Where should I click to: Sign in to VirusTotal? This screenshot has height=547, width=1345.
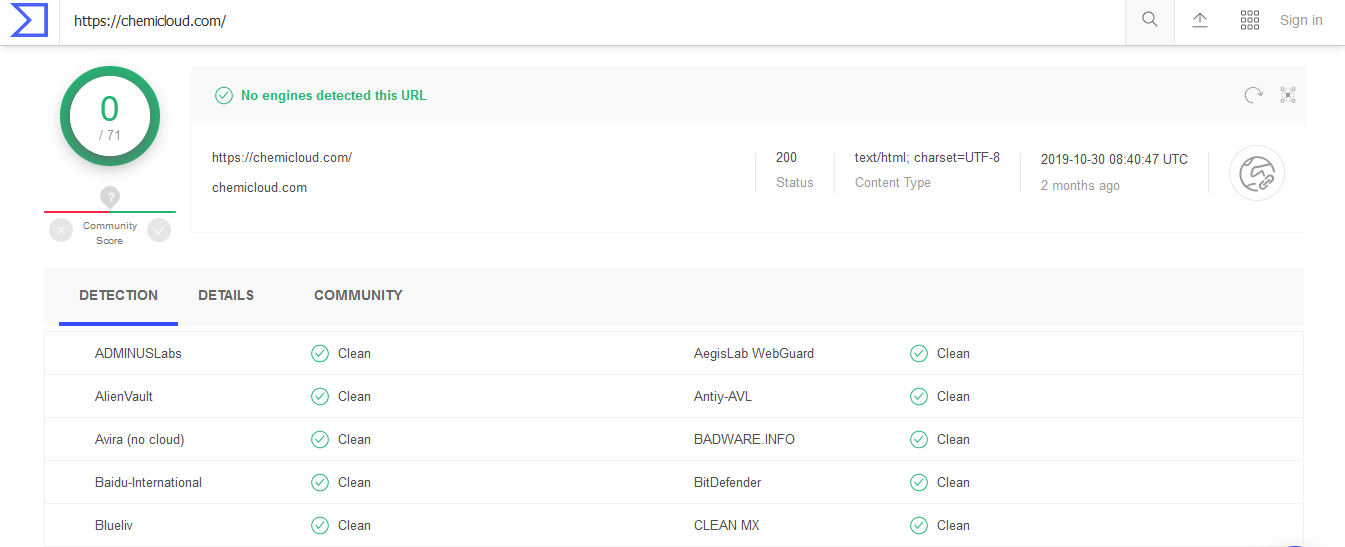[1301, 20]
